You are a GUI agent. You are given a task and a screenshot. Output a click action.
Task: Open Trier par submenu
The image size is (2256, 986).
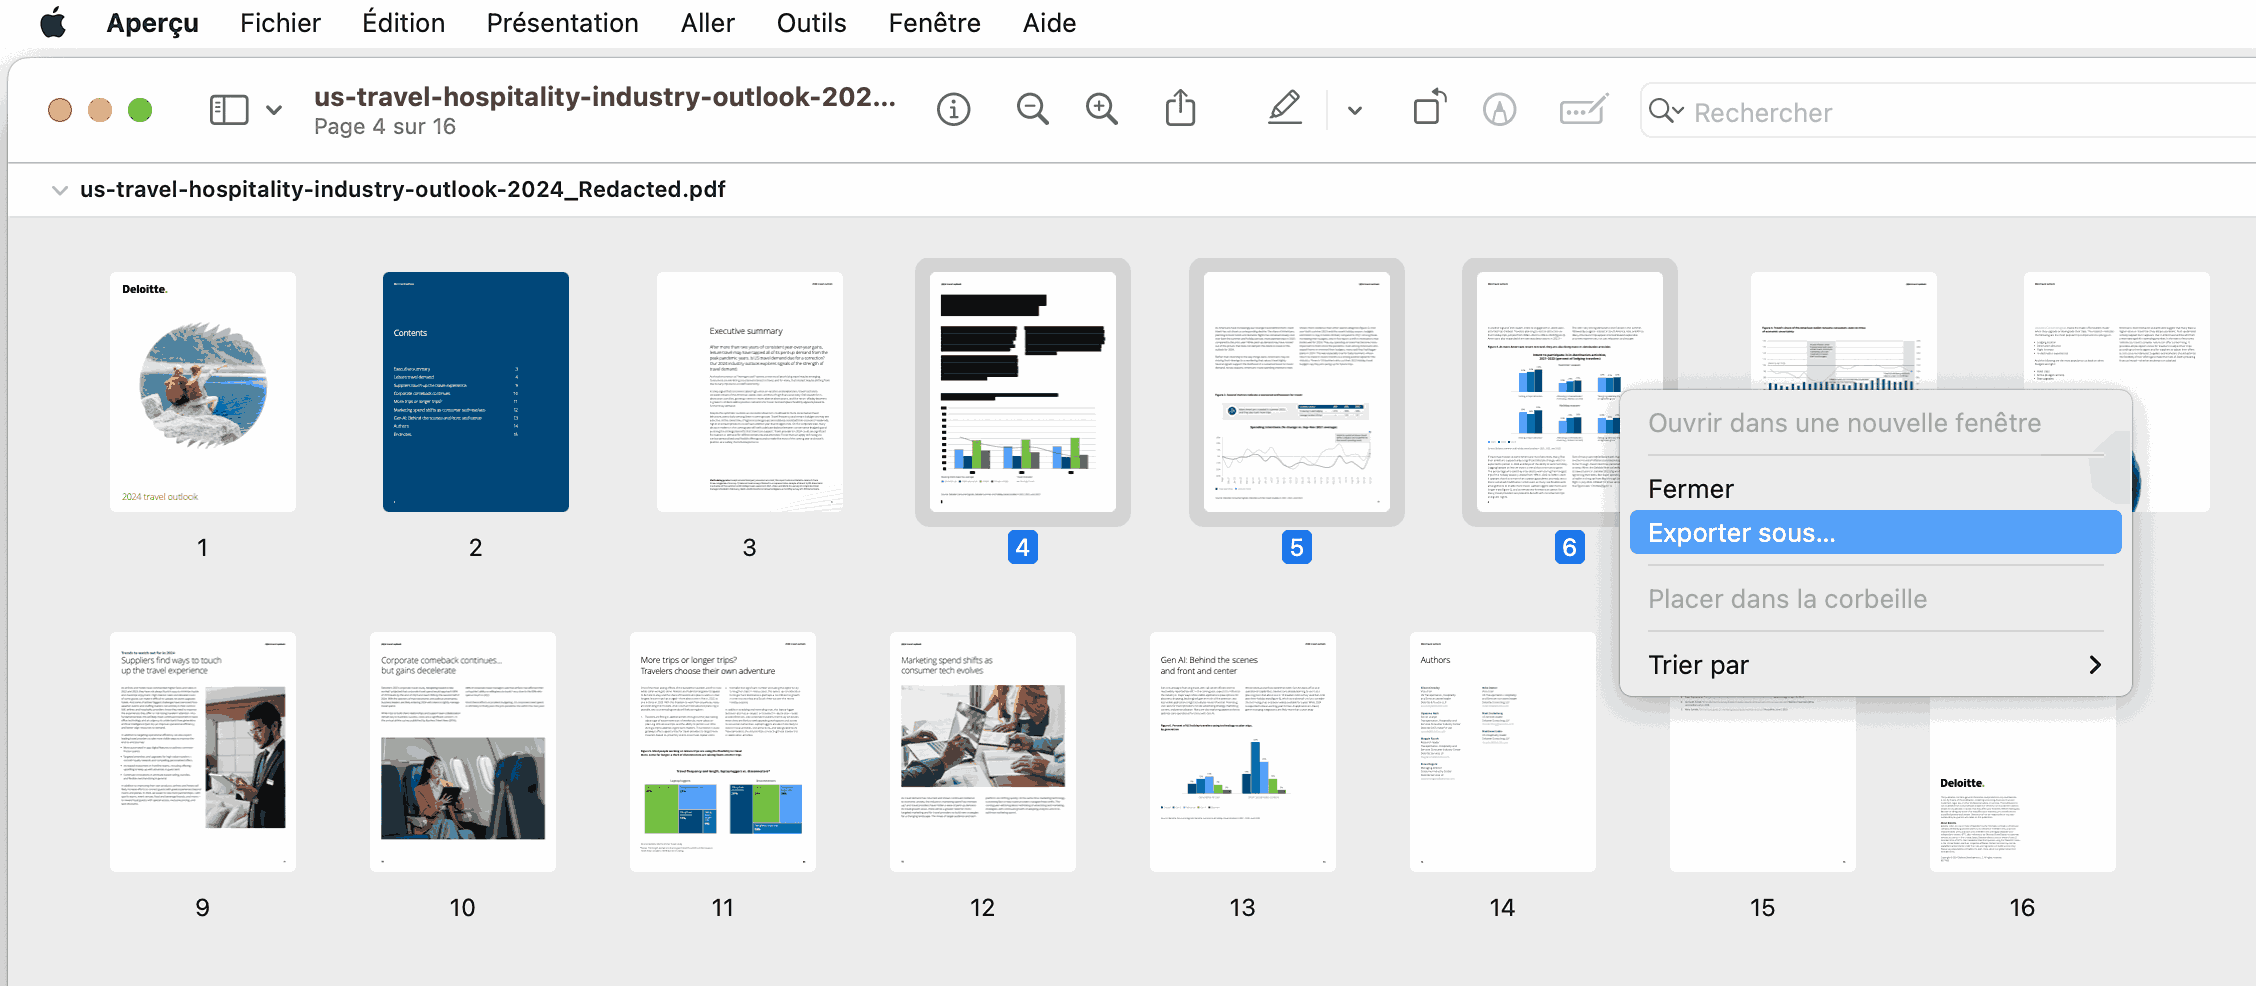tap(1875, 664)
